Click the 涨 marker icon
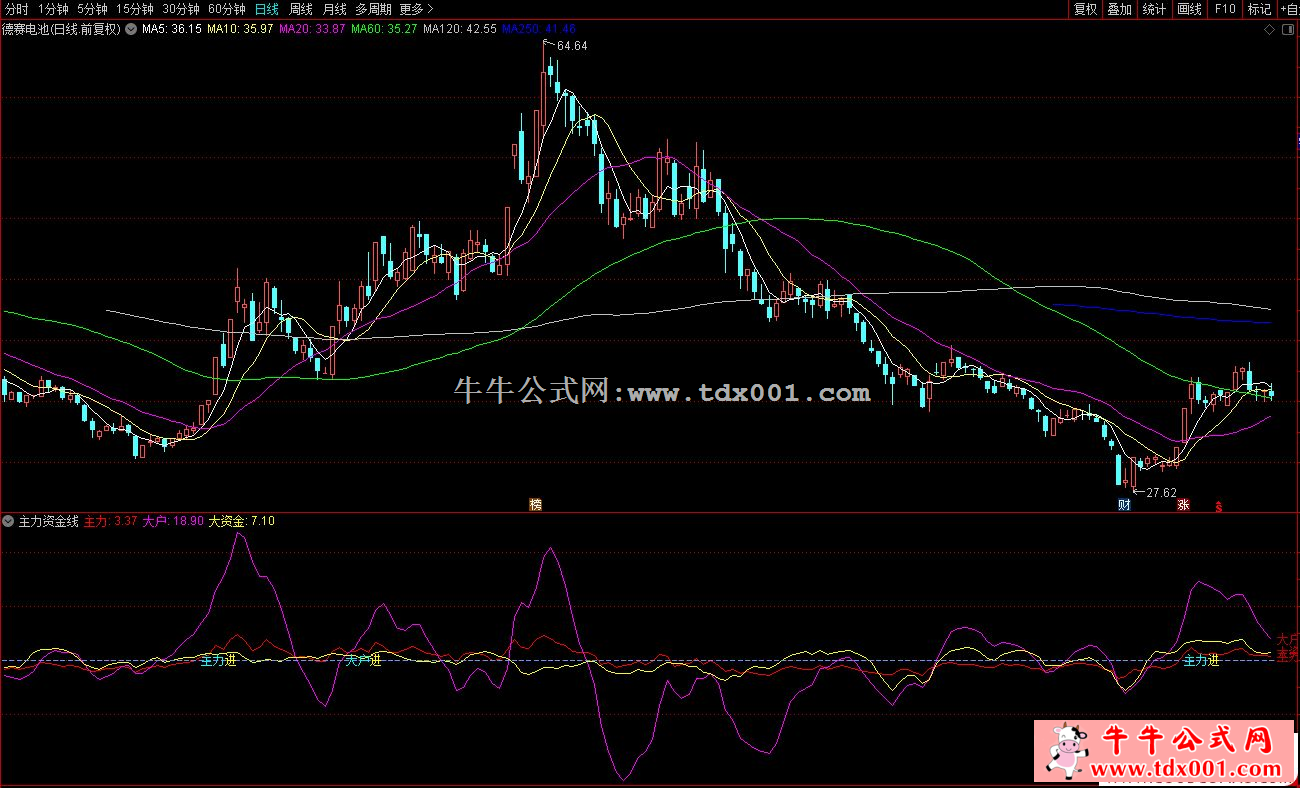The width and height of the screenshot is (1300, 788). pos(1183,505)
